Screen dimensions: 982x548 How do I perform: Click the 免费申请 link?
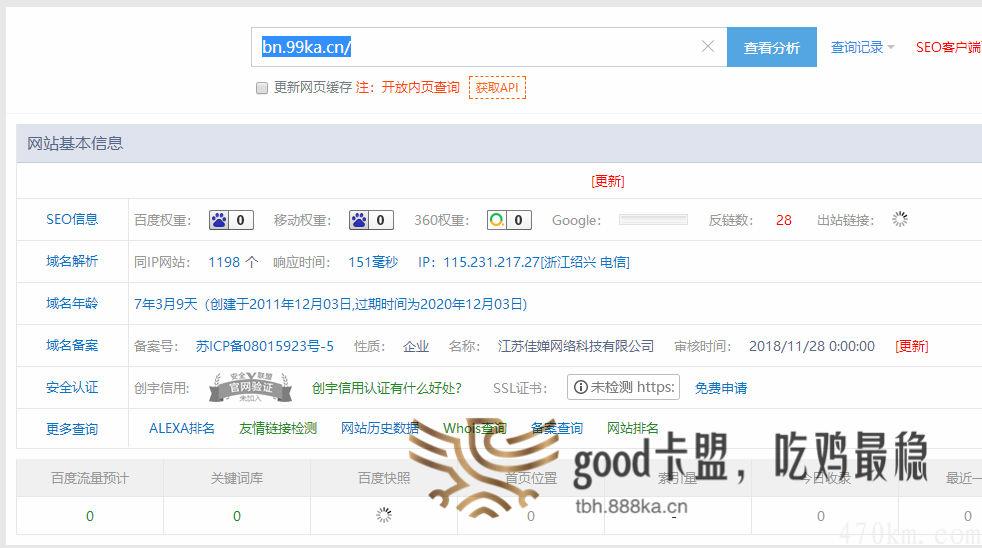(721, 388)
